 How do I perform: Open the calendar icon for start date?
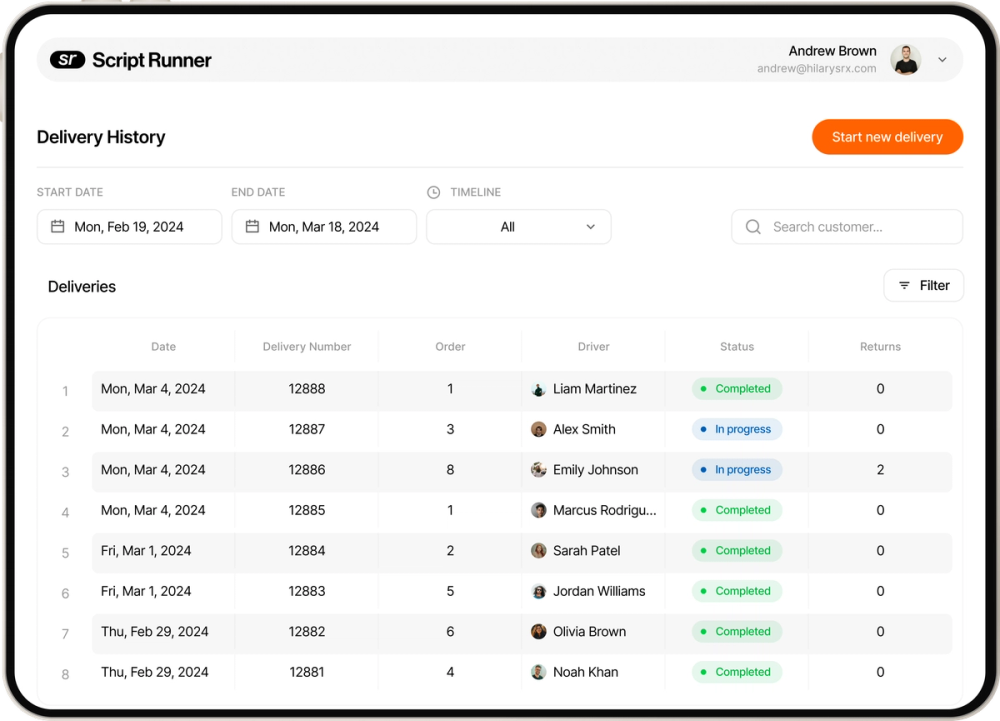point(56,227)
